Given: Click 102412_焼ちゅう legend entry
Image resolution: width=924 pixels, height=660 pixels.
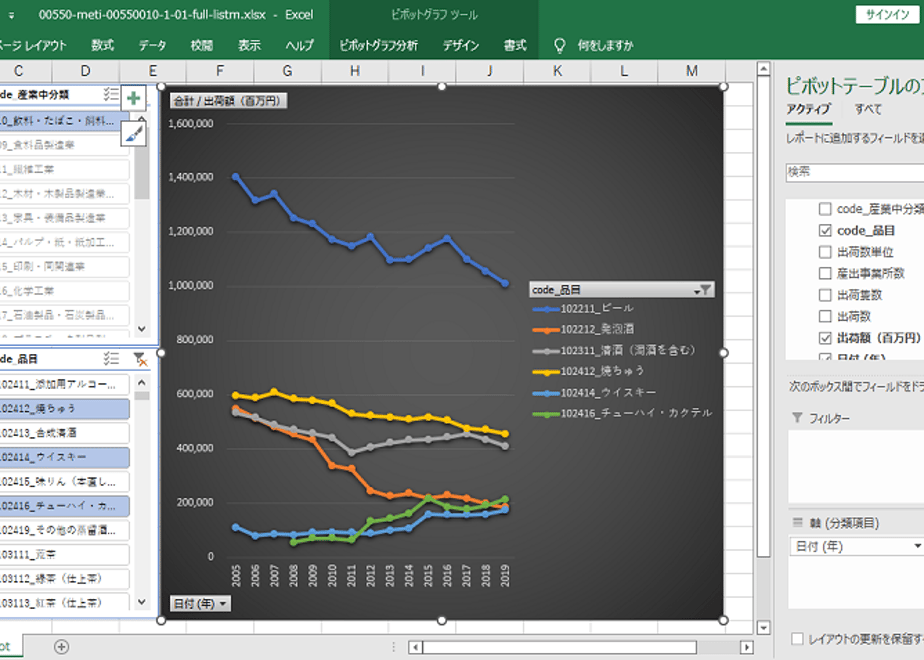Looking at the screenshot, I should point(588,371).
